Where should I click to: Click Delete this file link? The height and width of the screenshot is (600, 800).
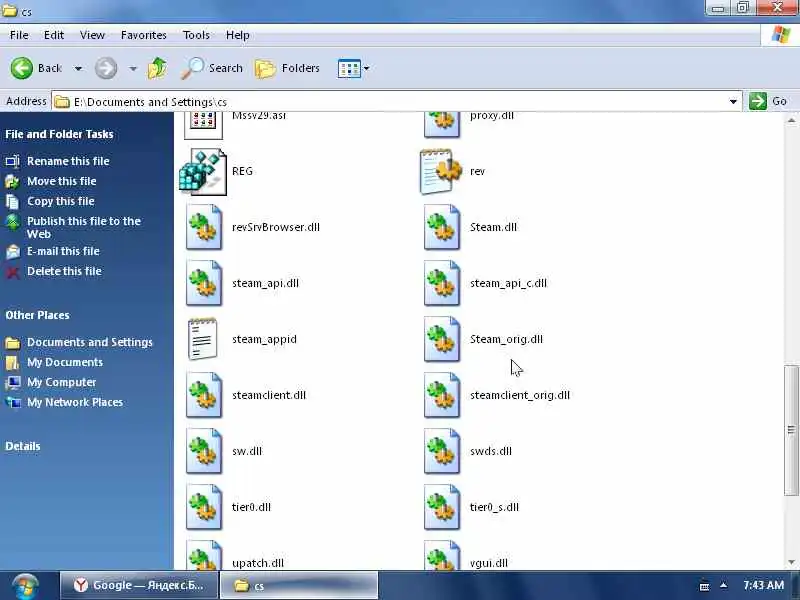tap(64, 271)
